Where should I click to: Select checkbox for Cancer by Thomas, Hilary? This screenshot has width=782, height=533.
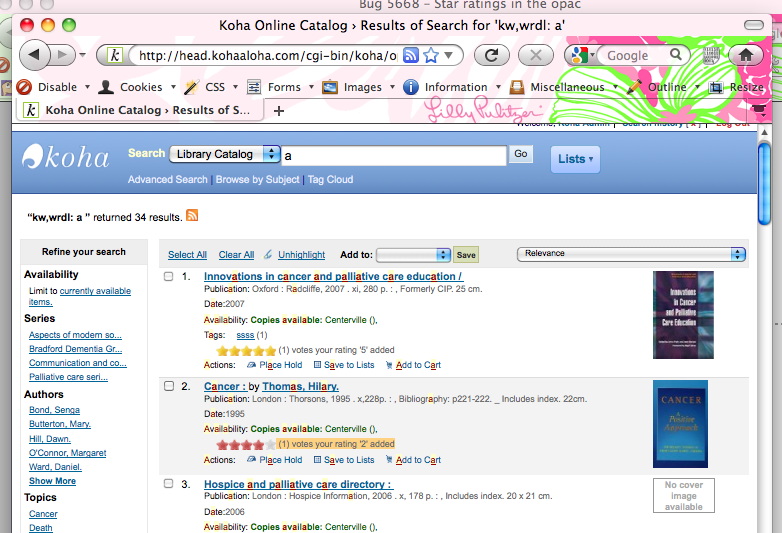tap(169, 386)
